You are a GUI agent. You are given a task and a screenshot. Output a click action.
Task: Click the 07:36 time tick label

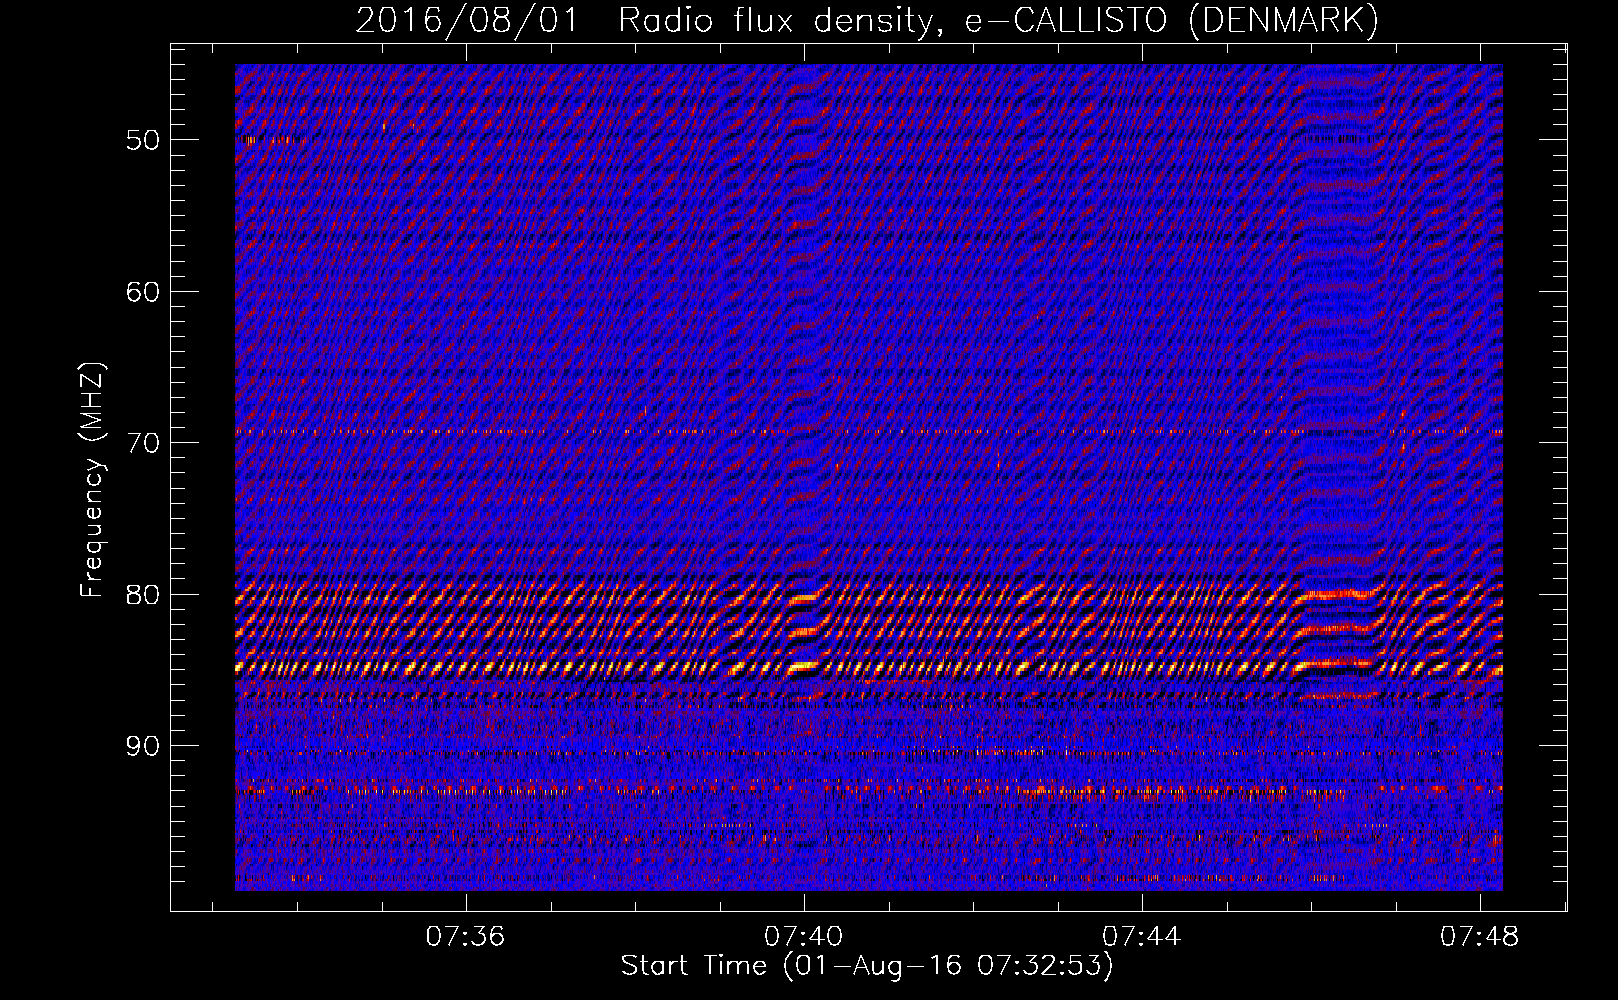click(x=465, y=937)
